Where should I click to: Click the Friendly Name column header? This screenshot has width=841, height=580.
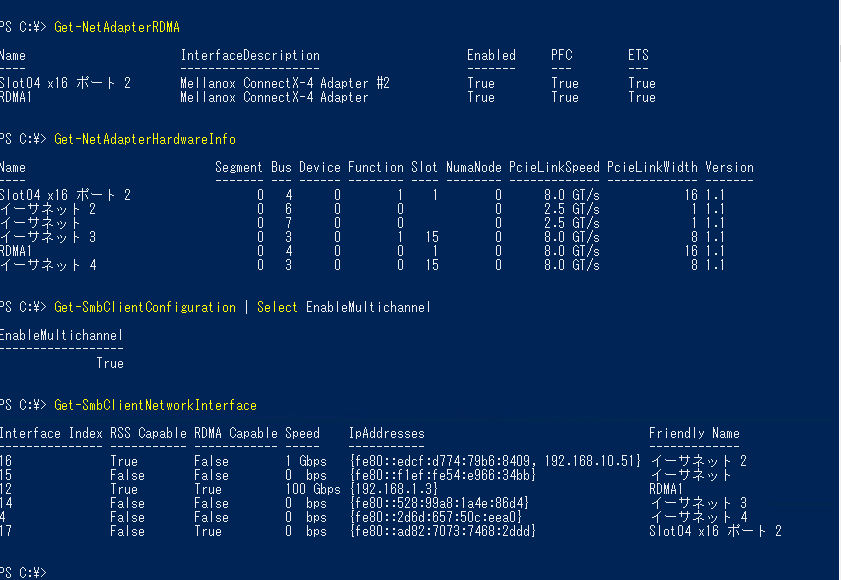pyautogui.click(x=694, y=434)
